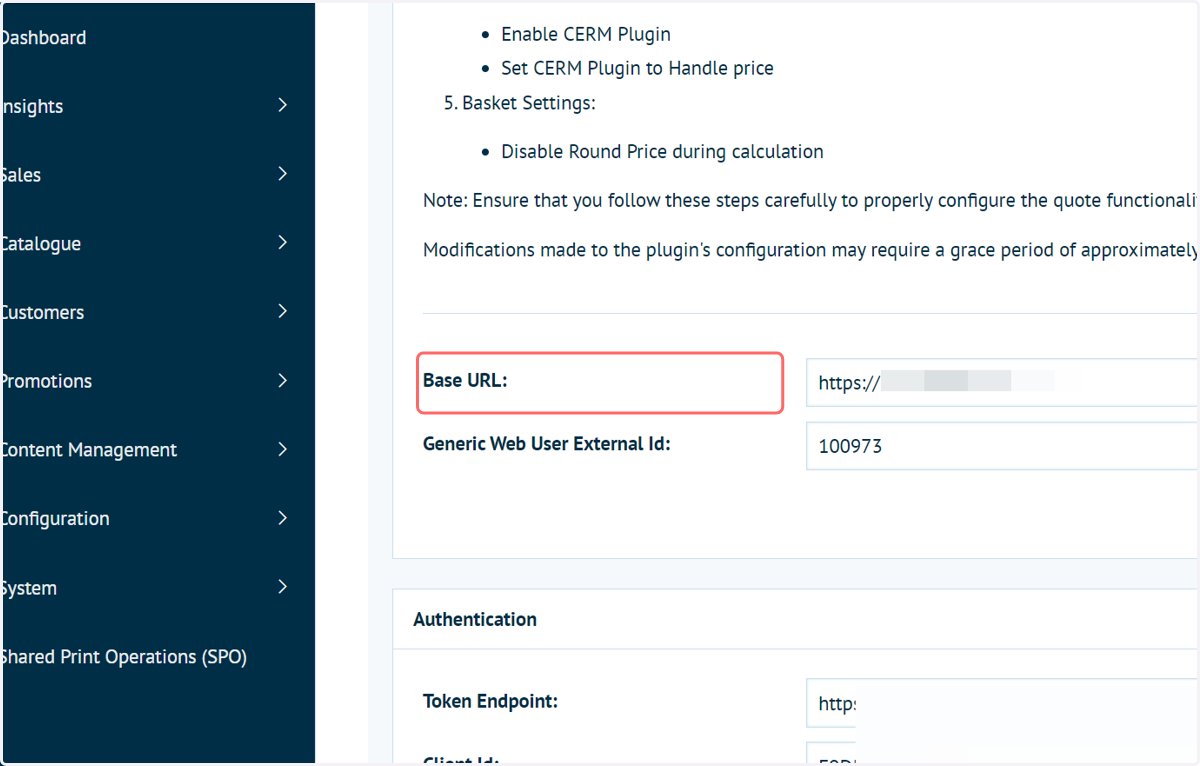Screen dimensions: 1200x766
Task: Click the Generic Web User External Id field
Action: pos(1002,446)
